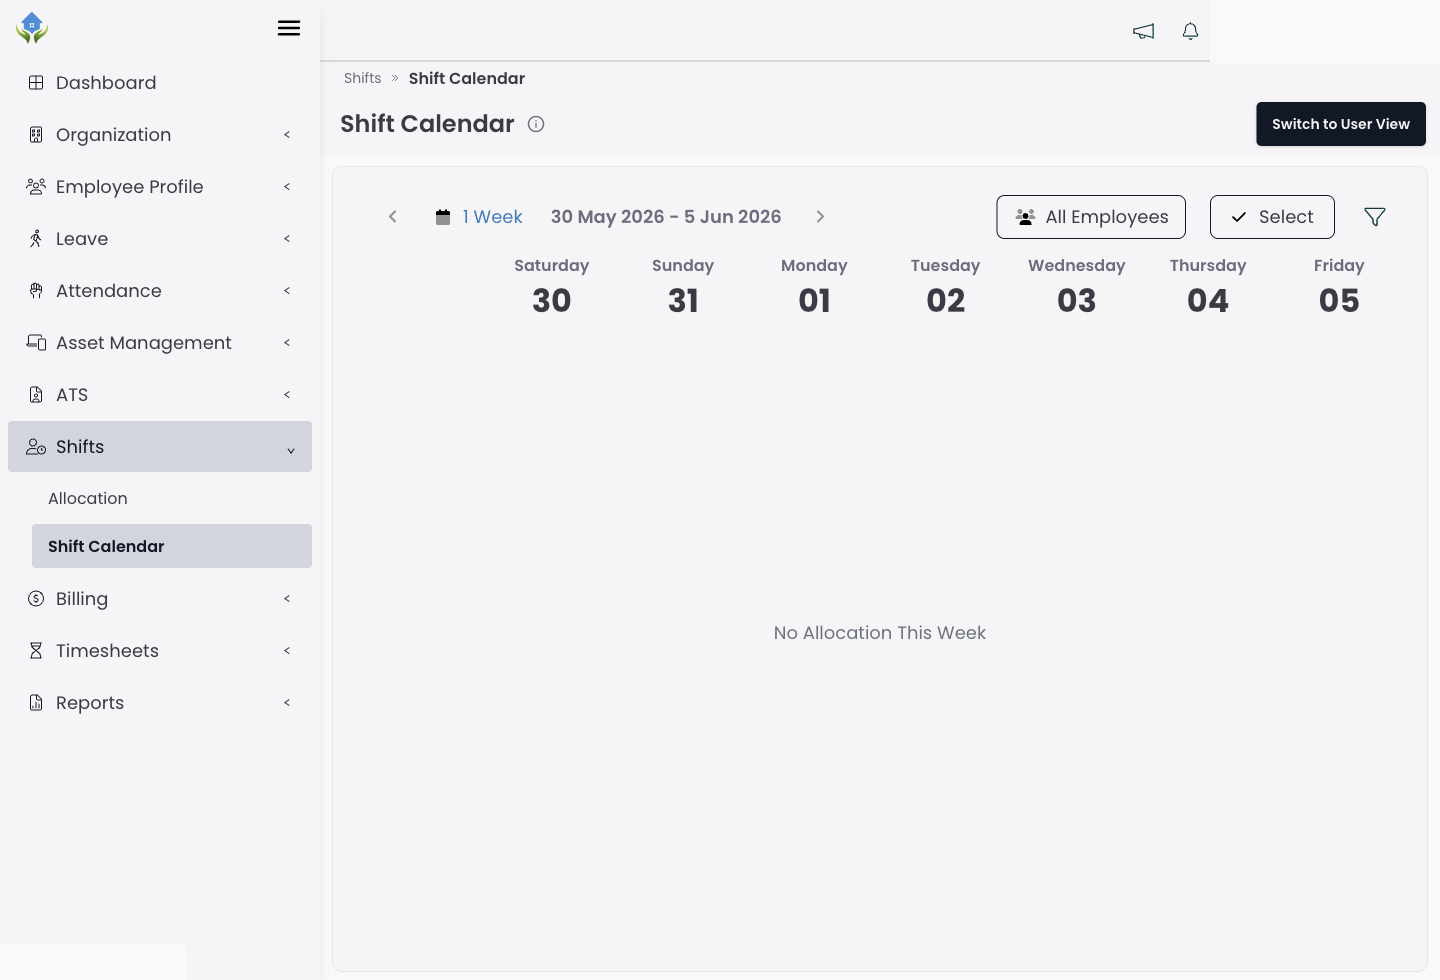
Task: Open the Leave menu label
Action: pyautogui.click(x=82, y=239)
